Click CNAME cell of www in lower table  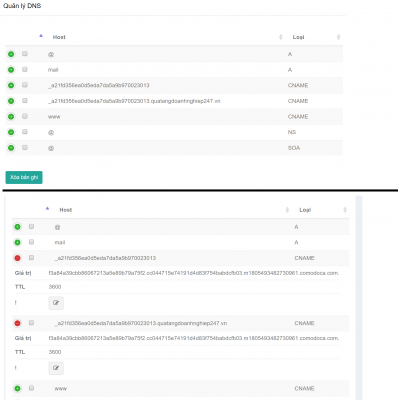tap(304, 388)
